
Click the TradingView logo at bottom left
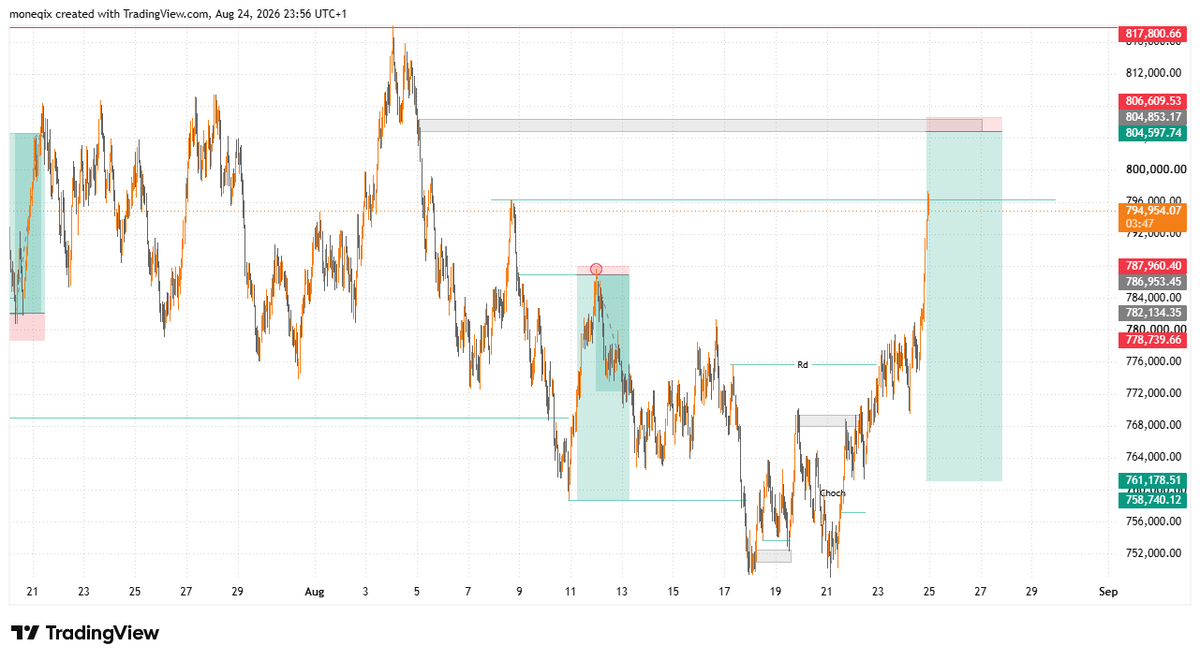pos(85,633)
